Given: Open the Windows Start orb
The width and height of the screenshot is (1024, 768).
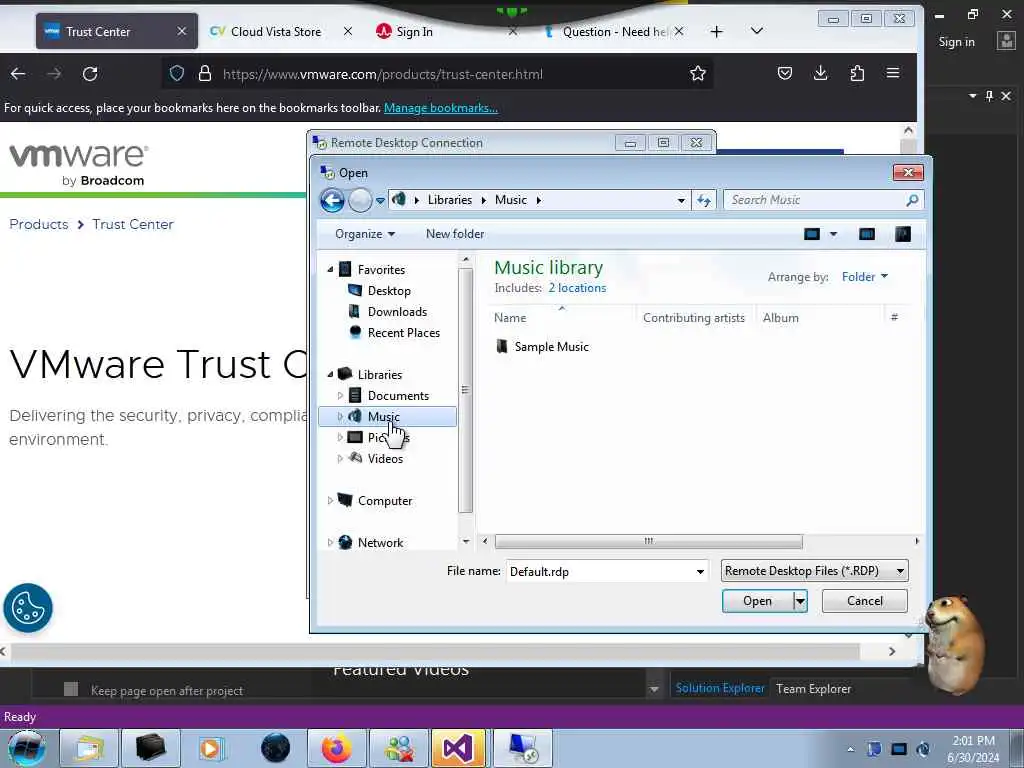Looking at the screenshot, I should (27, 748).
